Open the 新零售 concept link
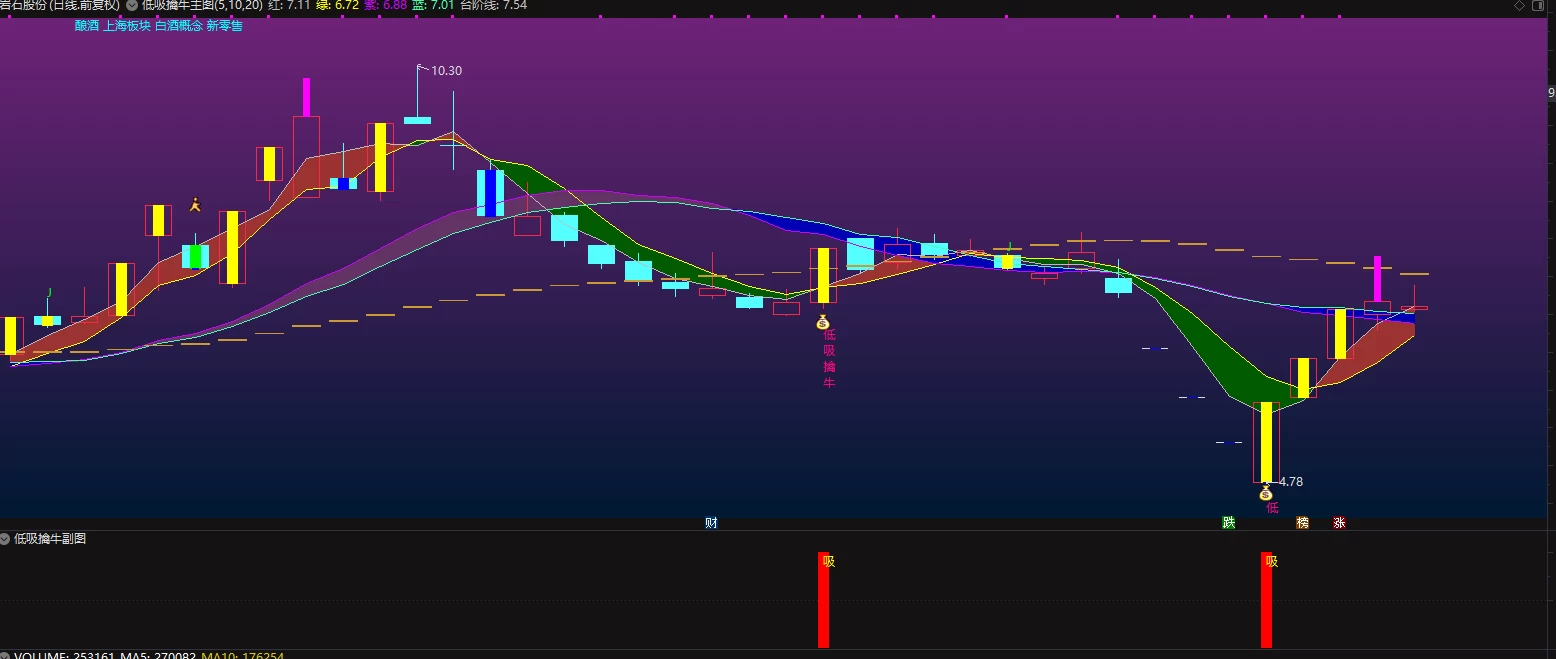The width and height of the screenshot is (1556, 659). pyautogui.click(x=225, y=25)
